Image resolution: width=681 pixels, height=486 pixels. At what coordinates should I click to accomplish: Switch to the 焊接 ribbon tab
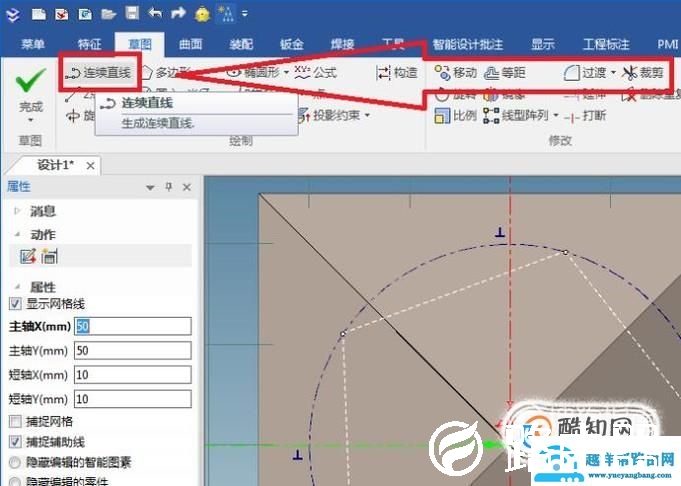[342, 44]
